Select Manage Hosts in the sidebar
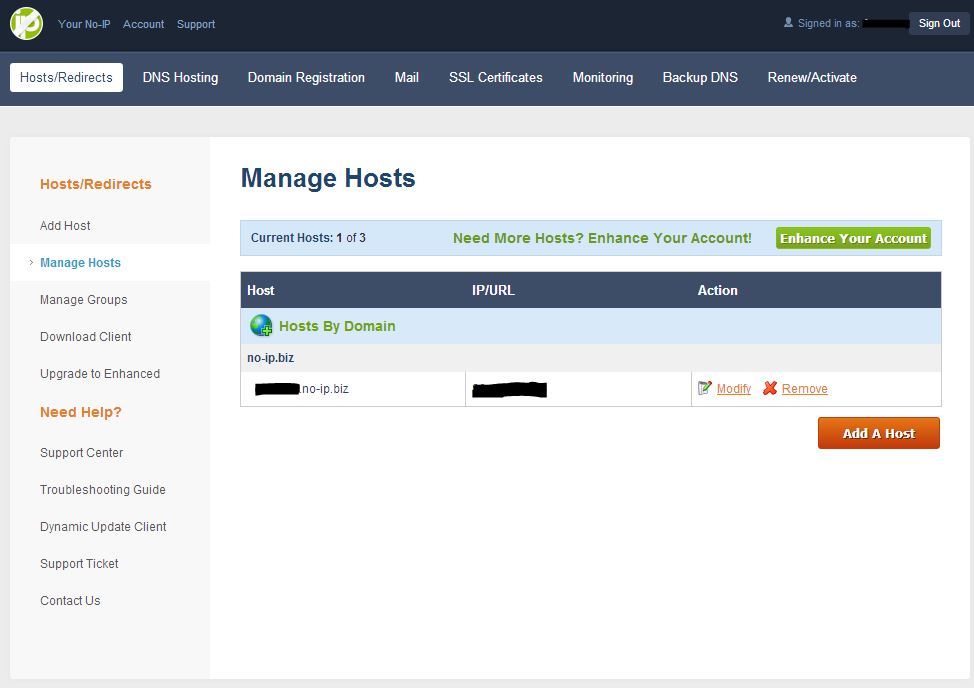Screen dimensions: 974x688 tap(80, 263)
